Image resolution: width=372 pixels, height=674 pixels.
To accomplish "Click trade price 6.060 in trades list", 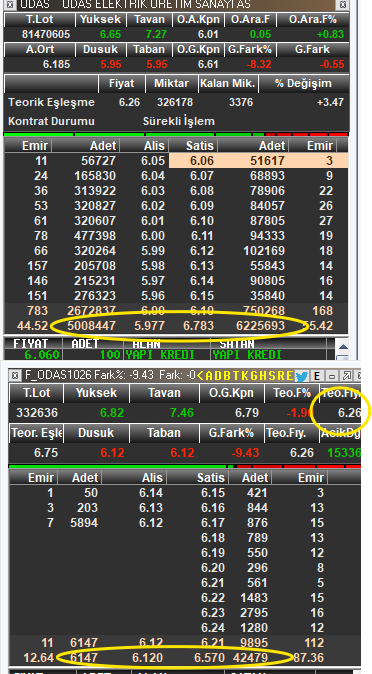I will 41,355.
